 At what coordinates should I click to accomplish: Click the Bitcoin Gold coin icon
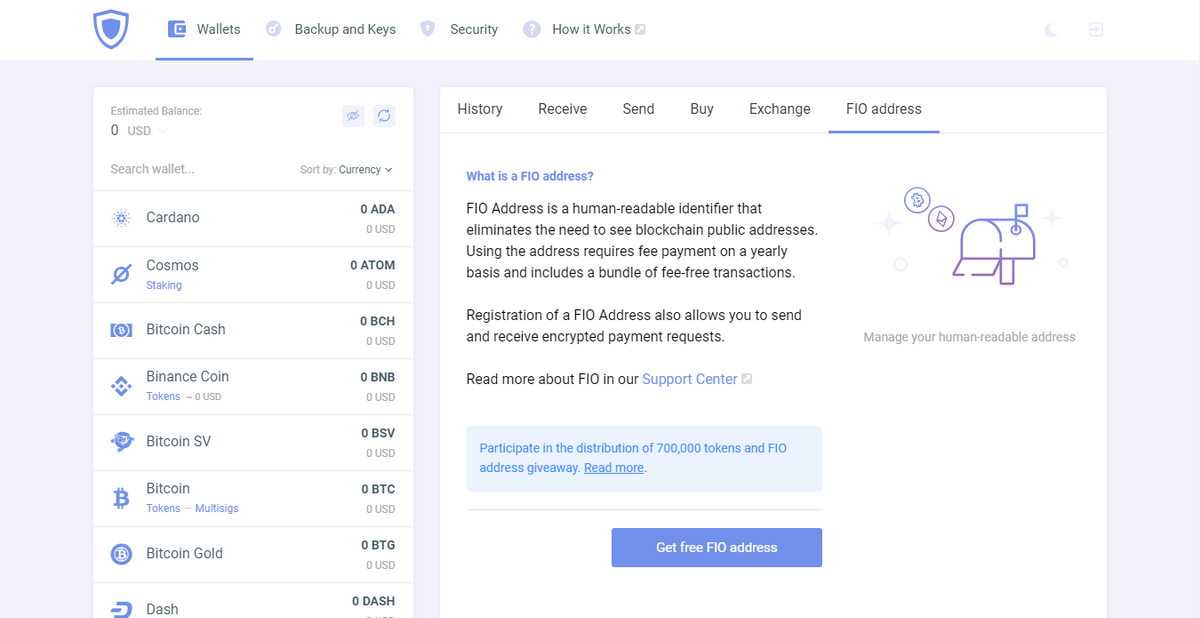(x=121, y=554)
